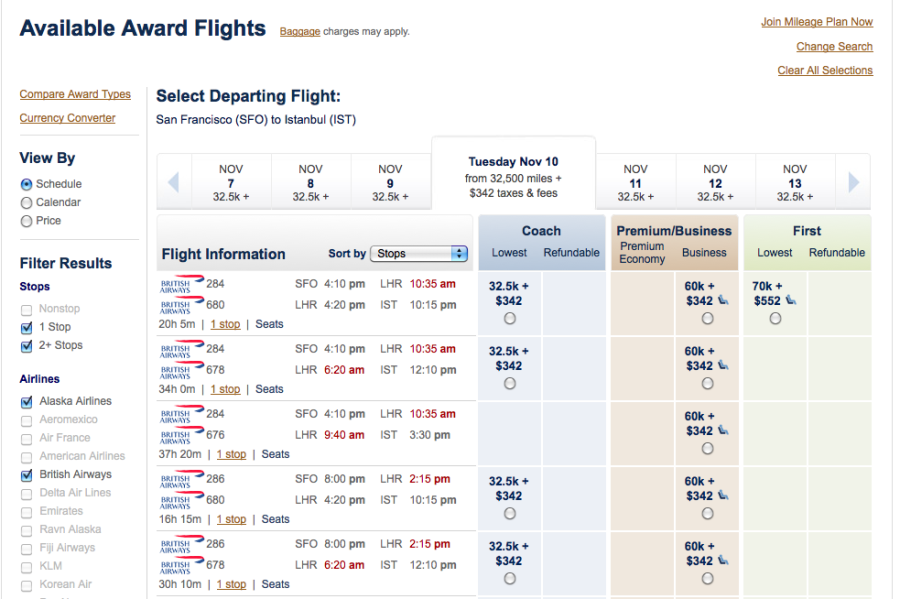900x599 pixels.
Task: Open the Change Search link
Action: pyautogui.click(x=834, y=47)
